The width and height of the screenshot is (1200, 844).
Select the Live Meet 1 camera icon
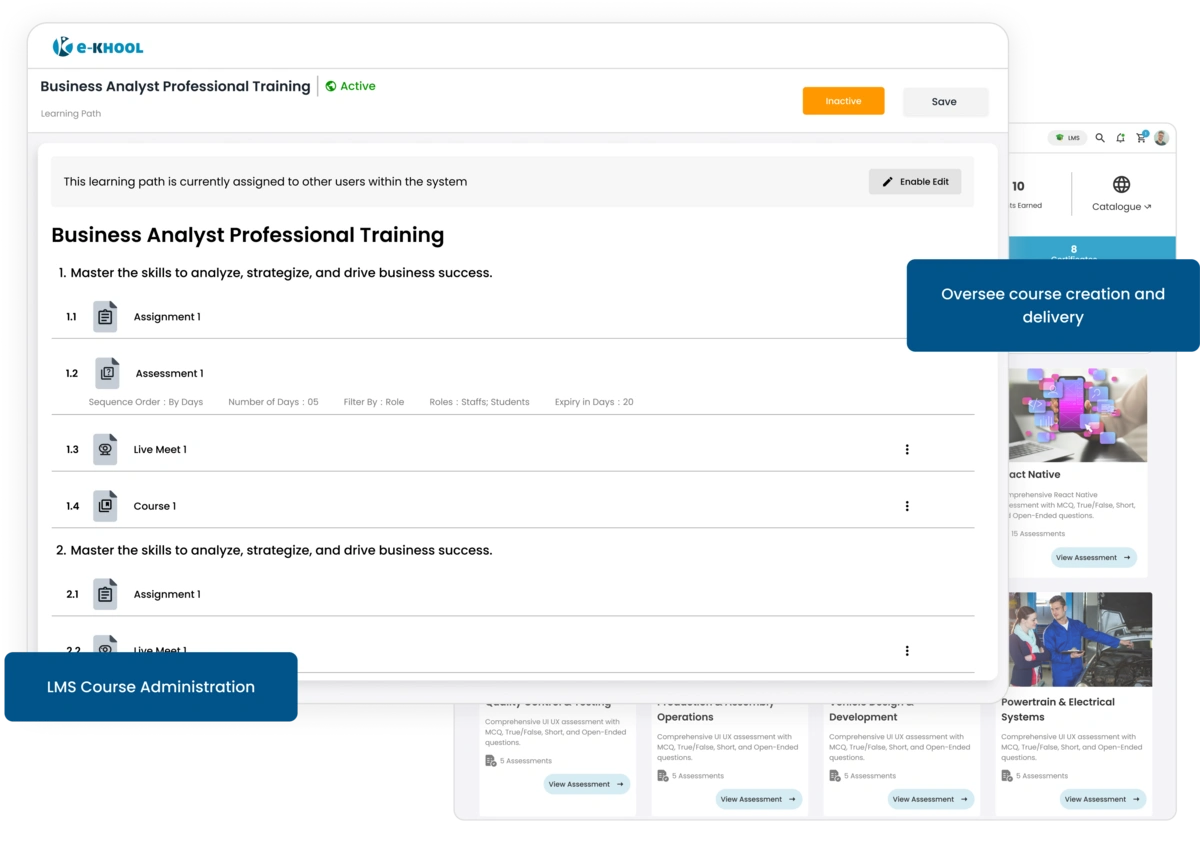pos(105,448)
